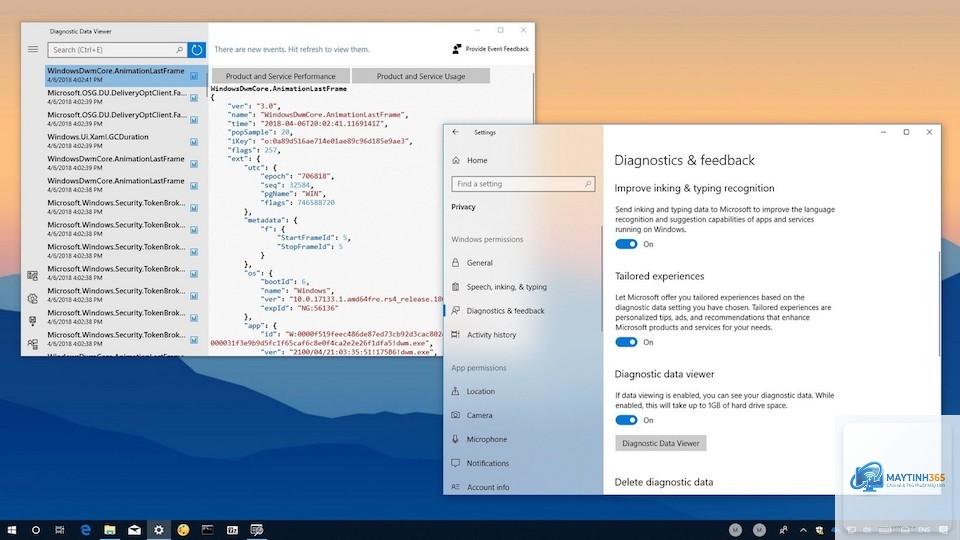
Task: Click category icon on Windows.Ui.Xaml.GCDuration row
Action: point(194,142)
